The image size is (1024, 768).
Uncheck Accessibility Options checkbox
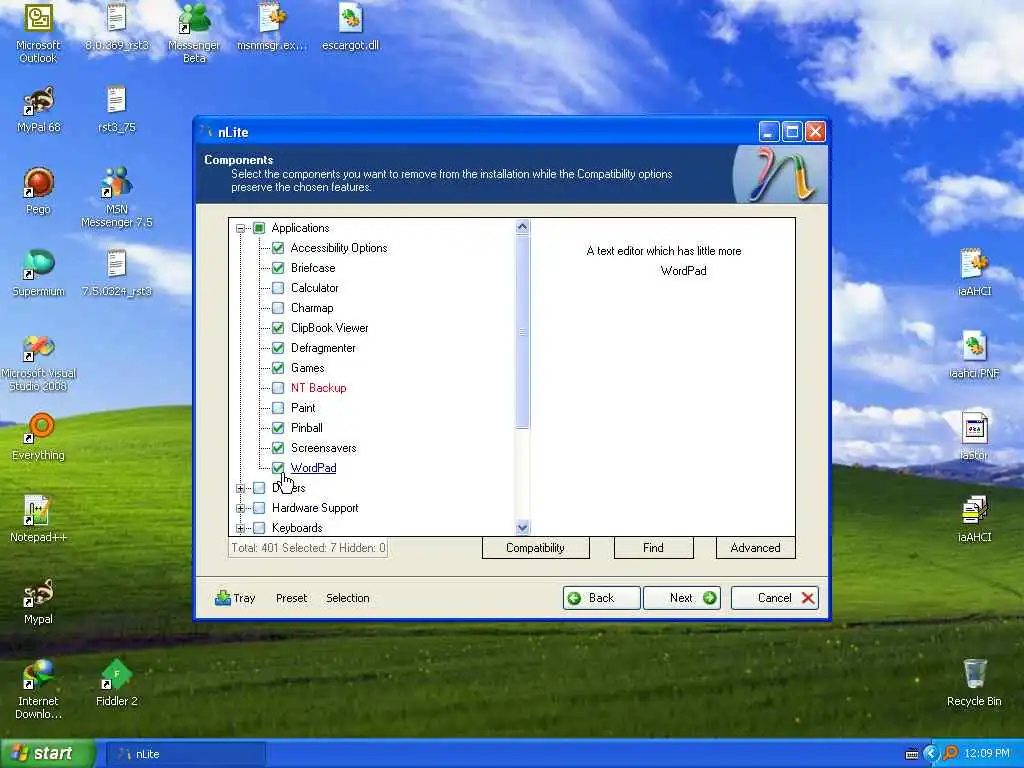pyautogui.click(x=278, y=248)
